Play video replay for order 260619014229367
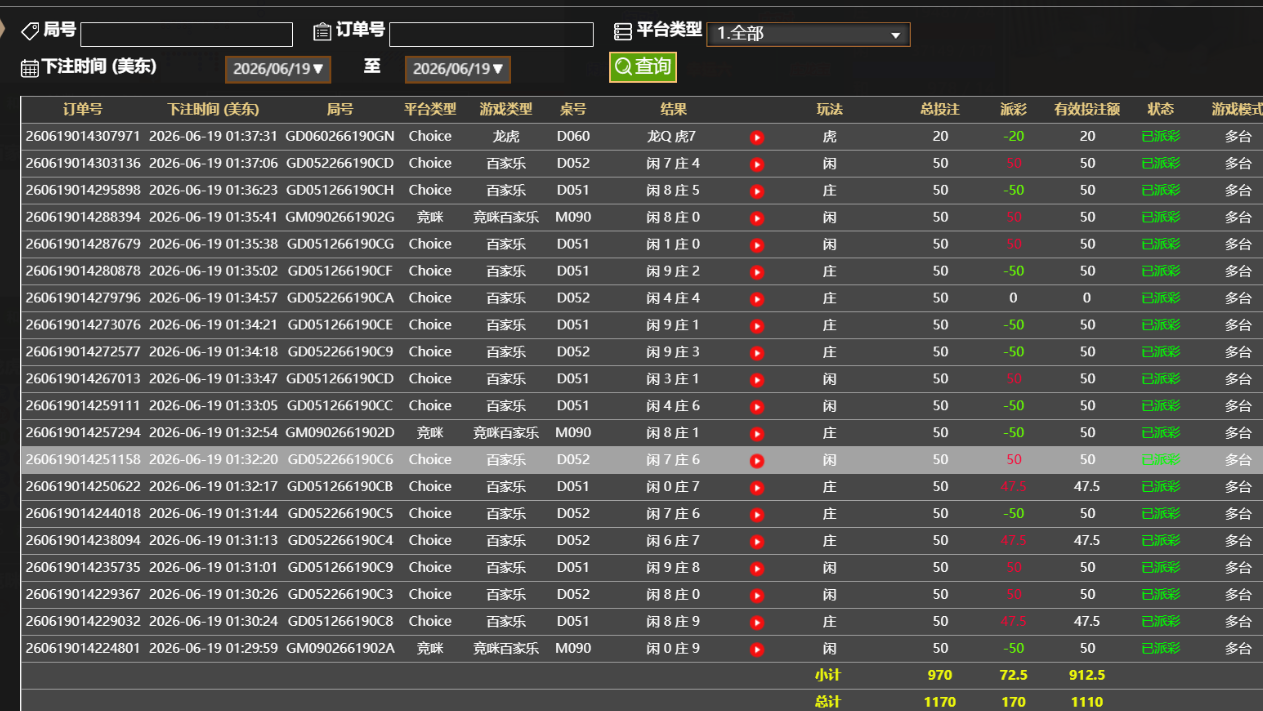The width and height of the screenshot is (1263, 711). (757, 596)
